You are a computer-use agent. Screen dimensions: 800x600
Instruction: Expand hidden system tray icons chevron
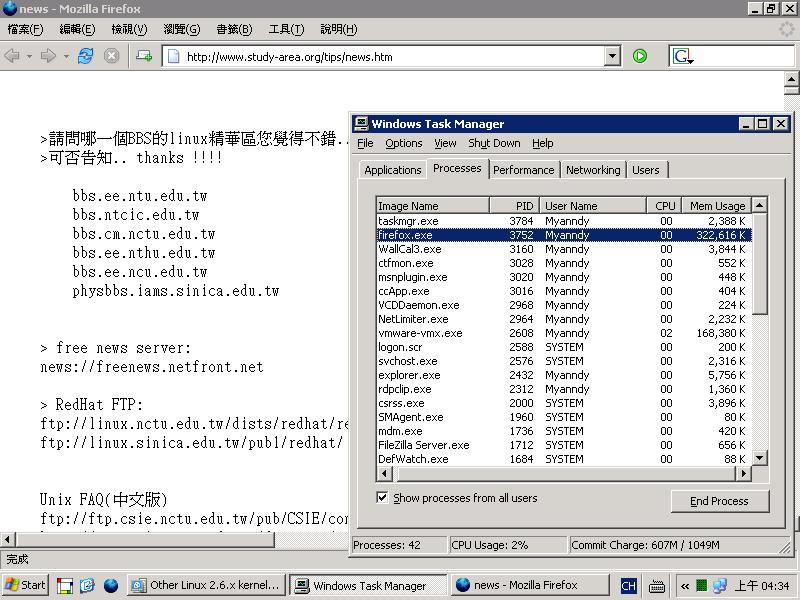(685, 586)
